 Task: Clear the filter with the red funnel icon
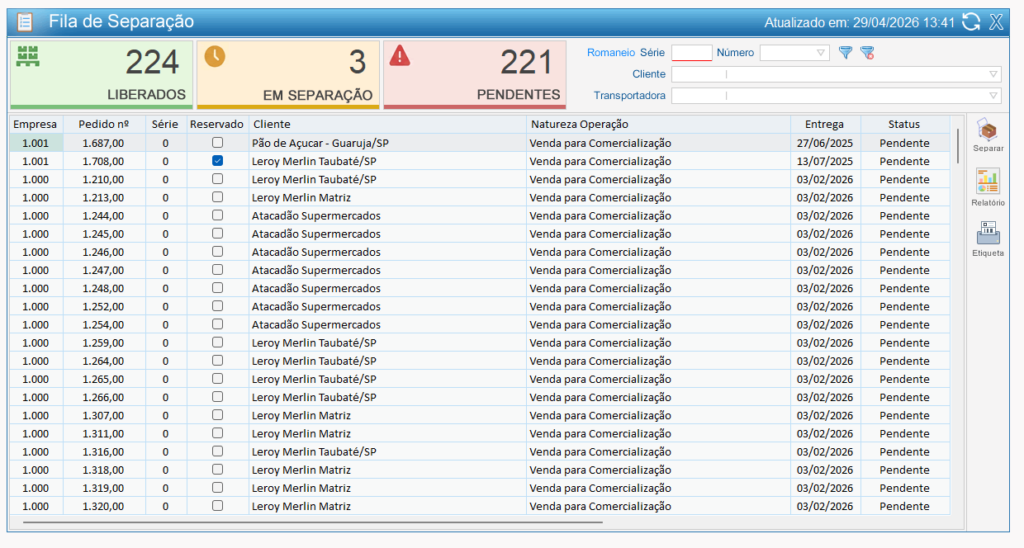(867, 53)
